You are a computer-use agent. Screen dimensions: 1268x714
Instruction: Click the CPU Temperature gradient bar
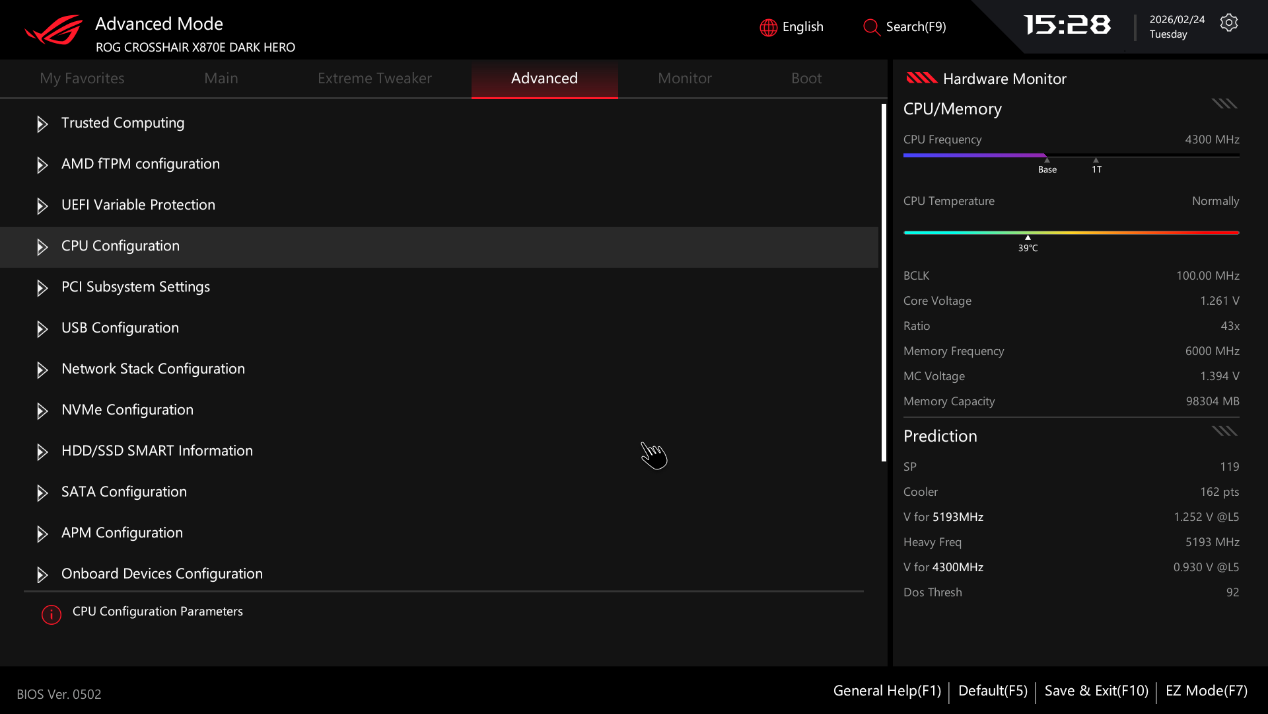(1070, 232)
